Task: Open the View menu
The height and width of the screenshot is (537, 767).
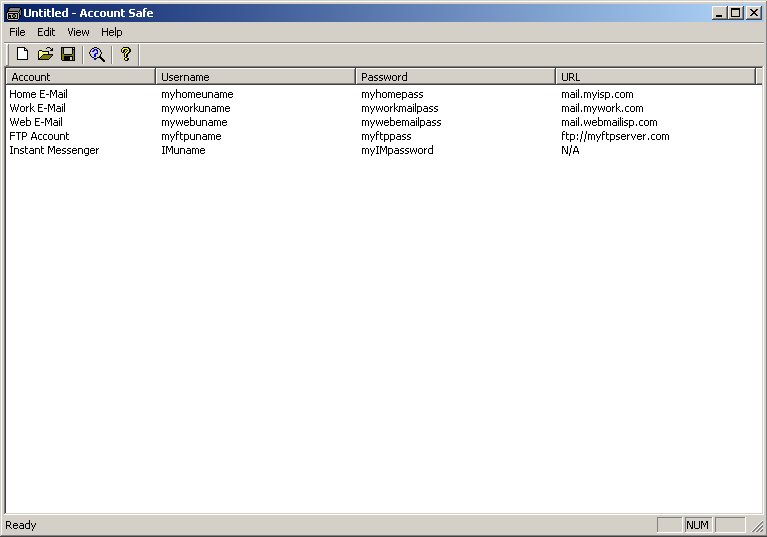Action: pyautogui.click(x=78, y=32)
